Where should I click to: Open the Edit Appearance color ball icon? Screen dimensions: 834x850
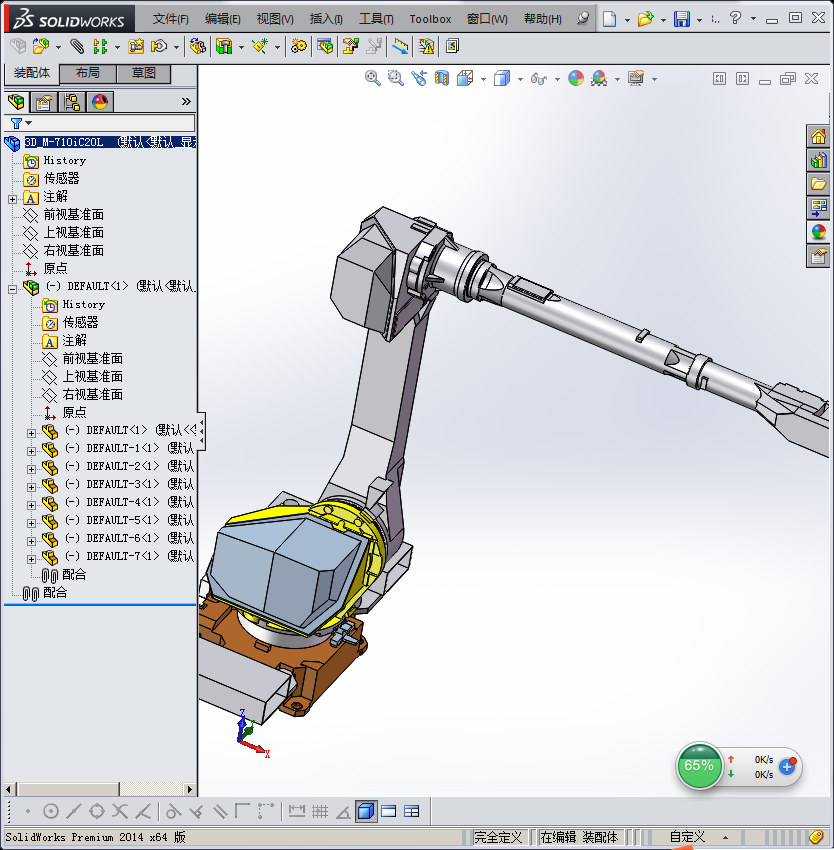pyautogui.click(x=576, y=79)
